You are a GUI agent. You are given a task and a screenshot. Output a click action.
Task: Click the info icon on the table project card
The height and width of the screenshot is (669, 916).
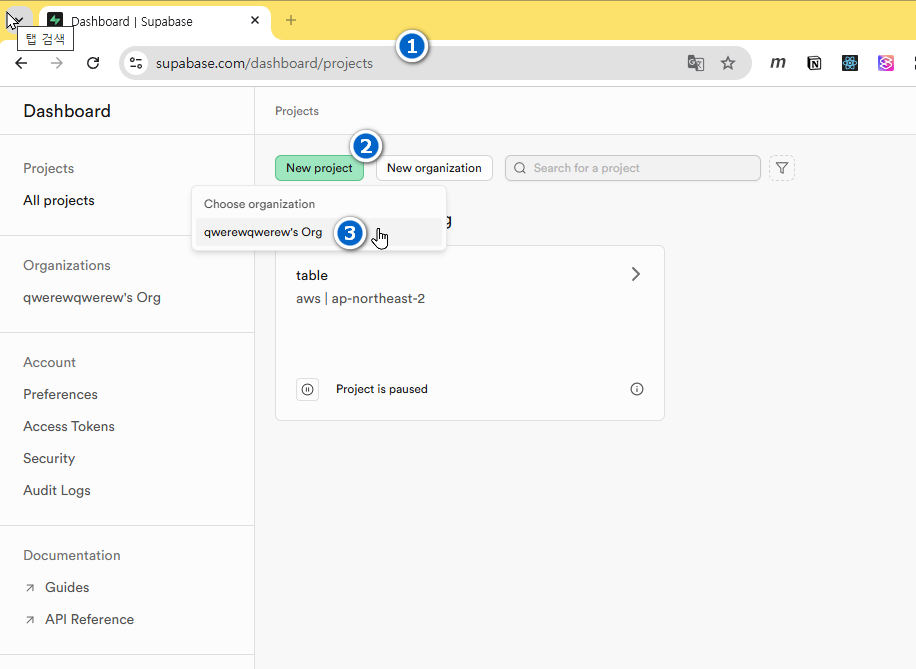[637, 389]
